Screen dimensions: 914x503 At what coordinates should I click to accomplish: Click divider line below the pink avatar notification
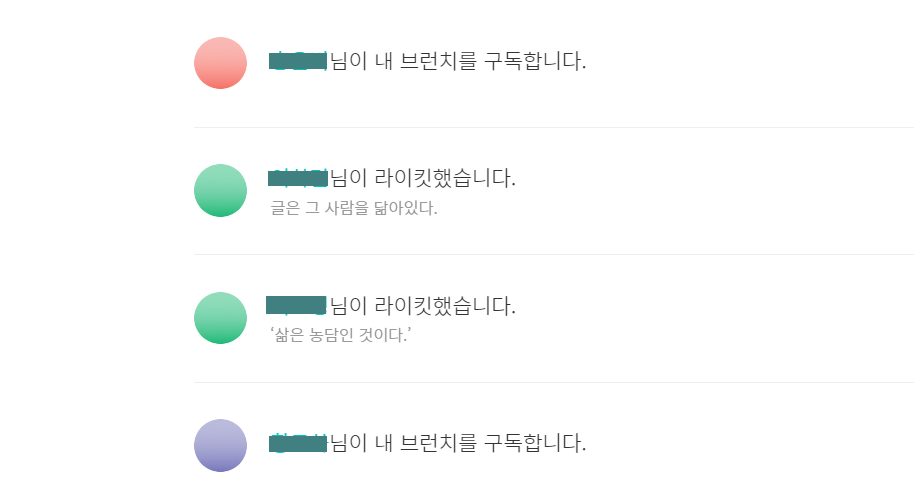click(550, 127)
